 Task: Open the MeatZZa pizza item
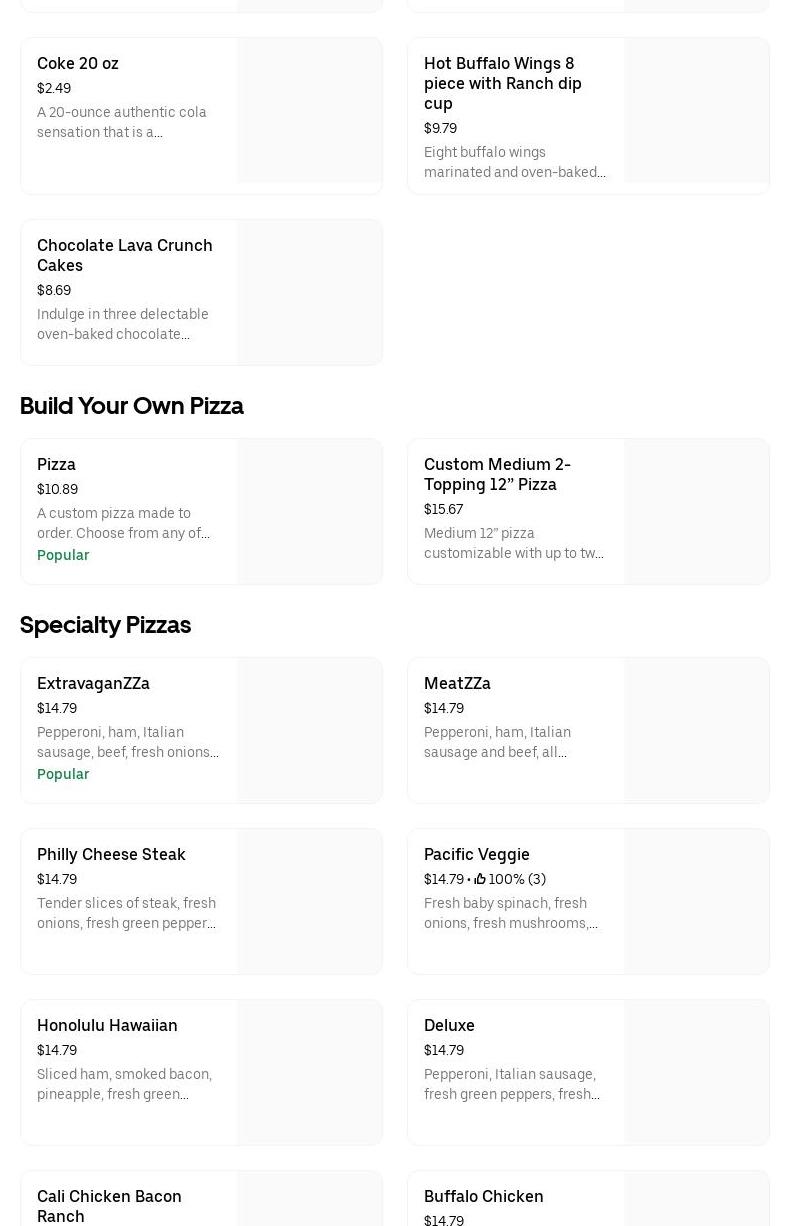click(457, 683)
